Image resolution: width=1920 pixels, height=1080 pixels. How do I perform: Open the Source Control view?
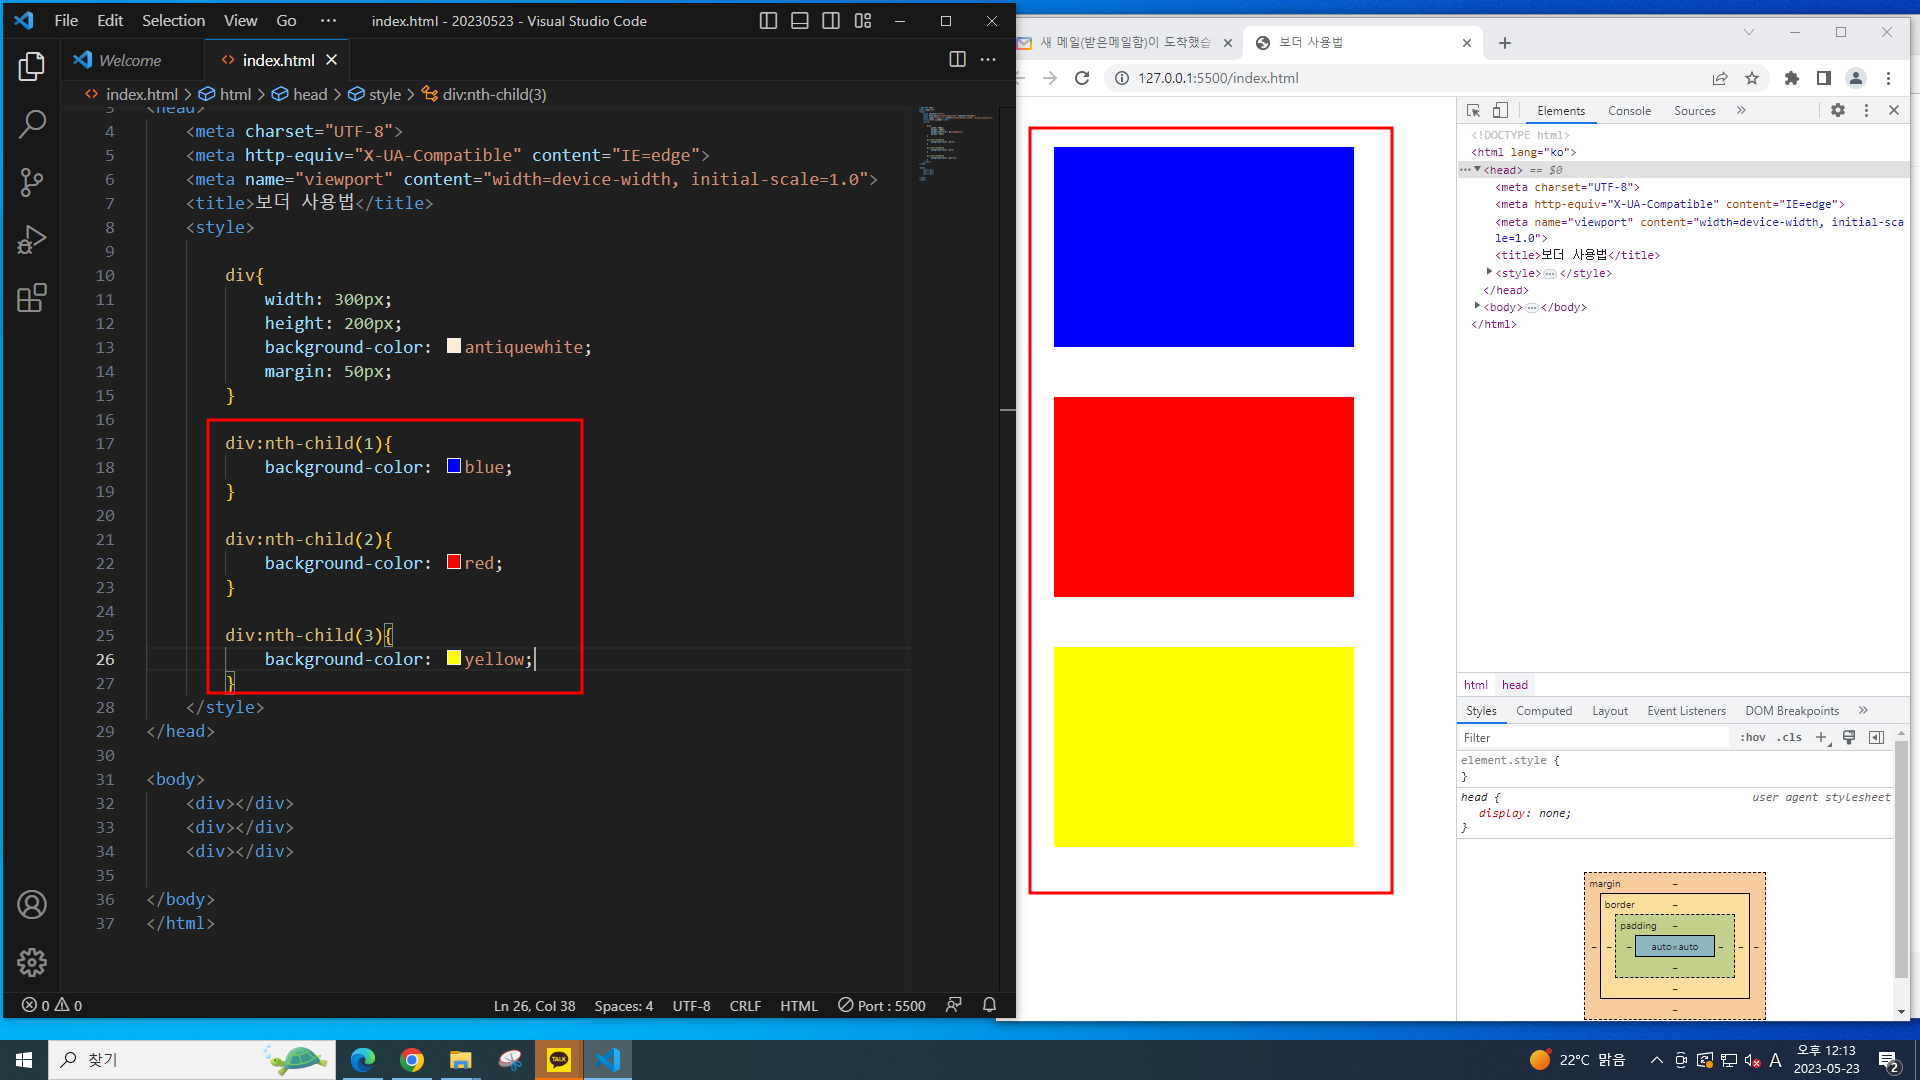(x=31, y=182)
